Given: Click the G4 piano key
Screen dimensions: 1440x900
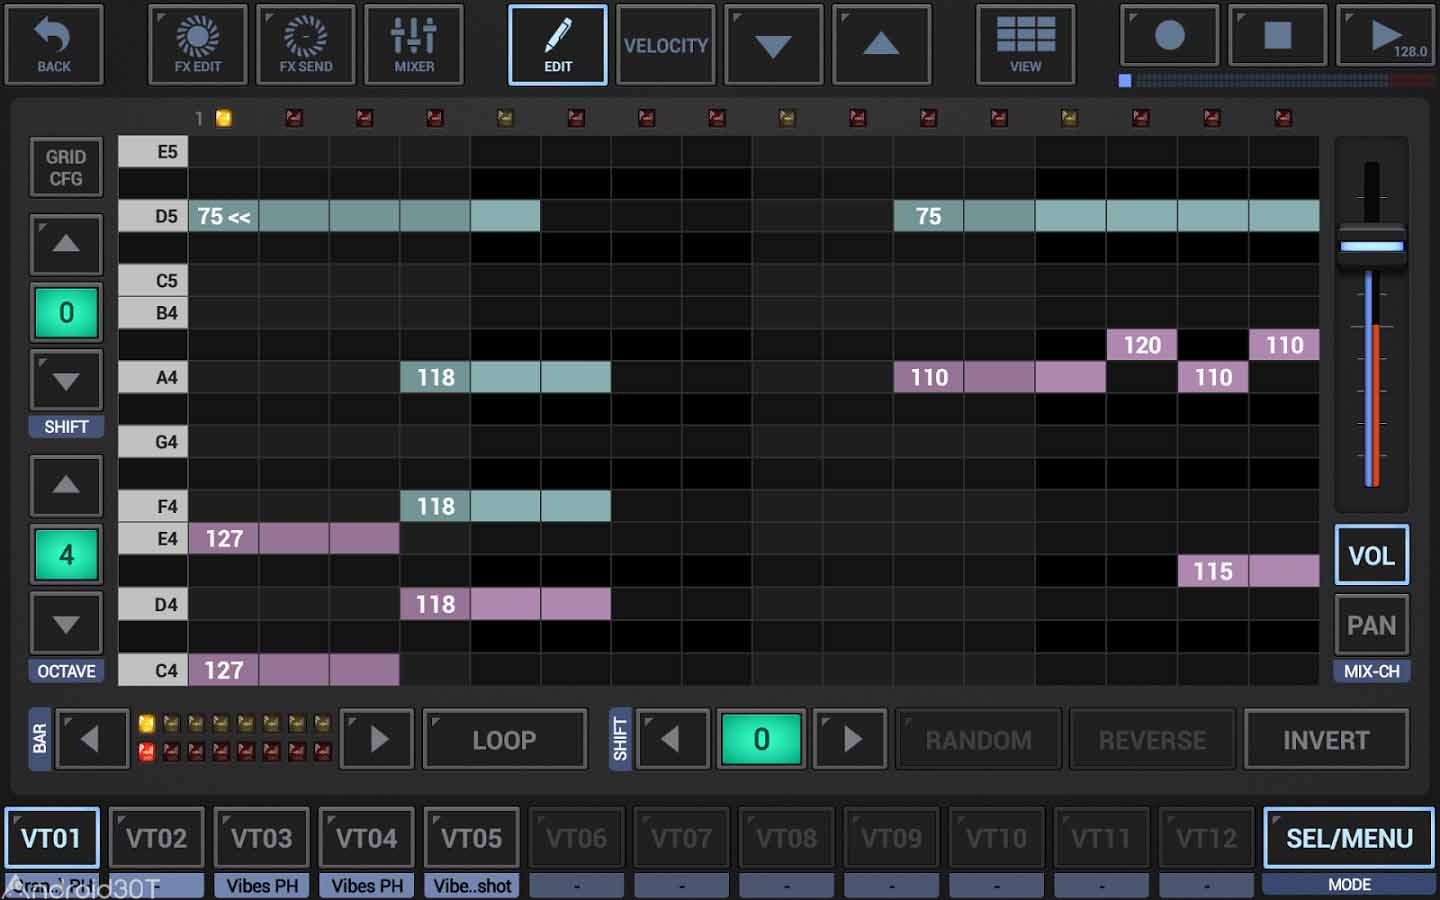Looking at the screenshot, I should pos(153,442).
